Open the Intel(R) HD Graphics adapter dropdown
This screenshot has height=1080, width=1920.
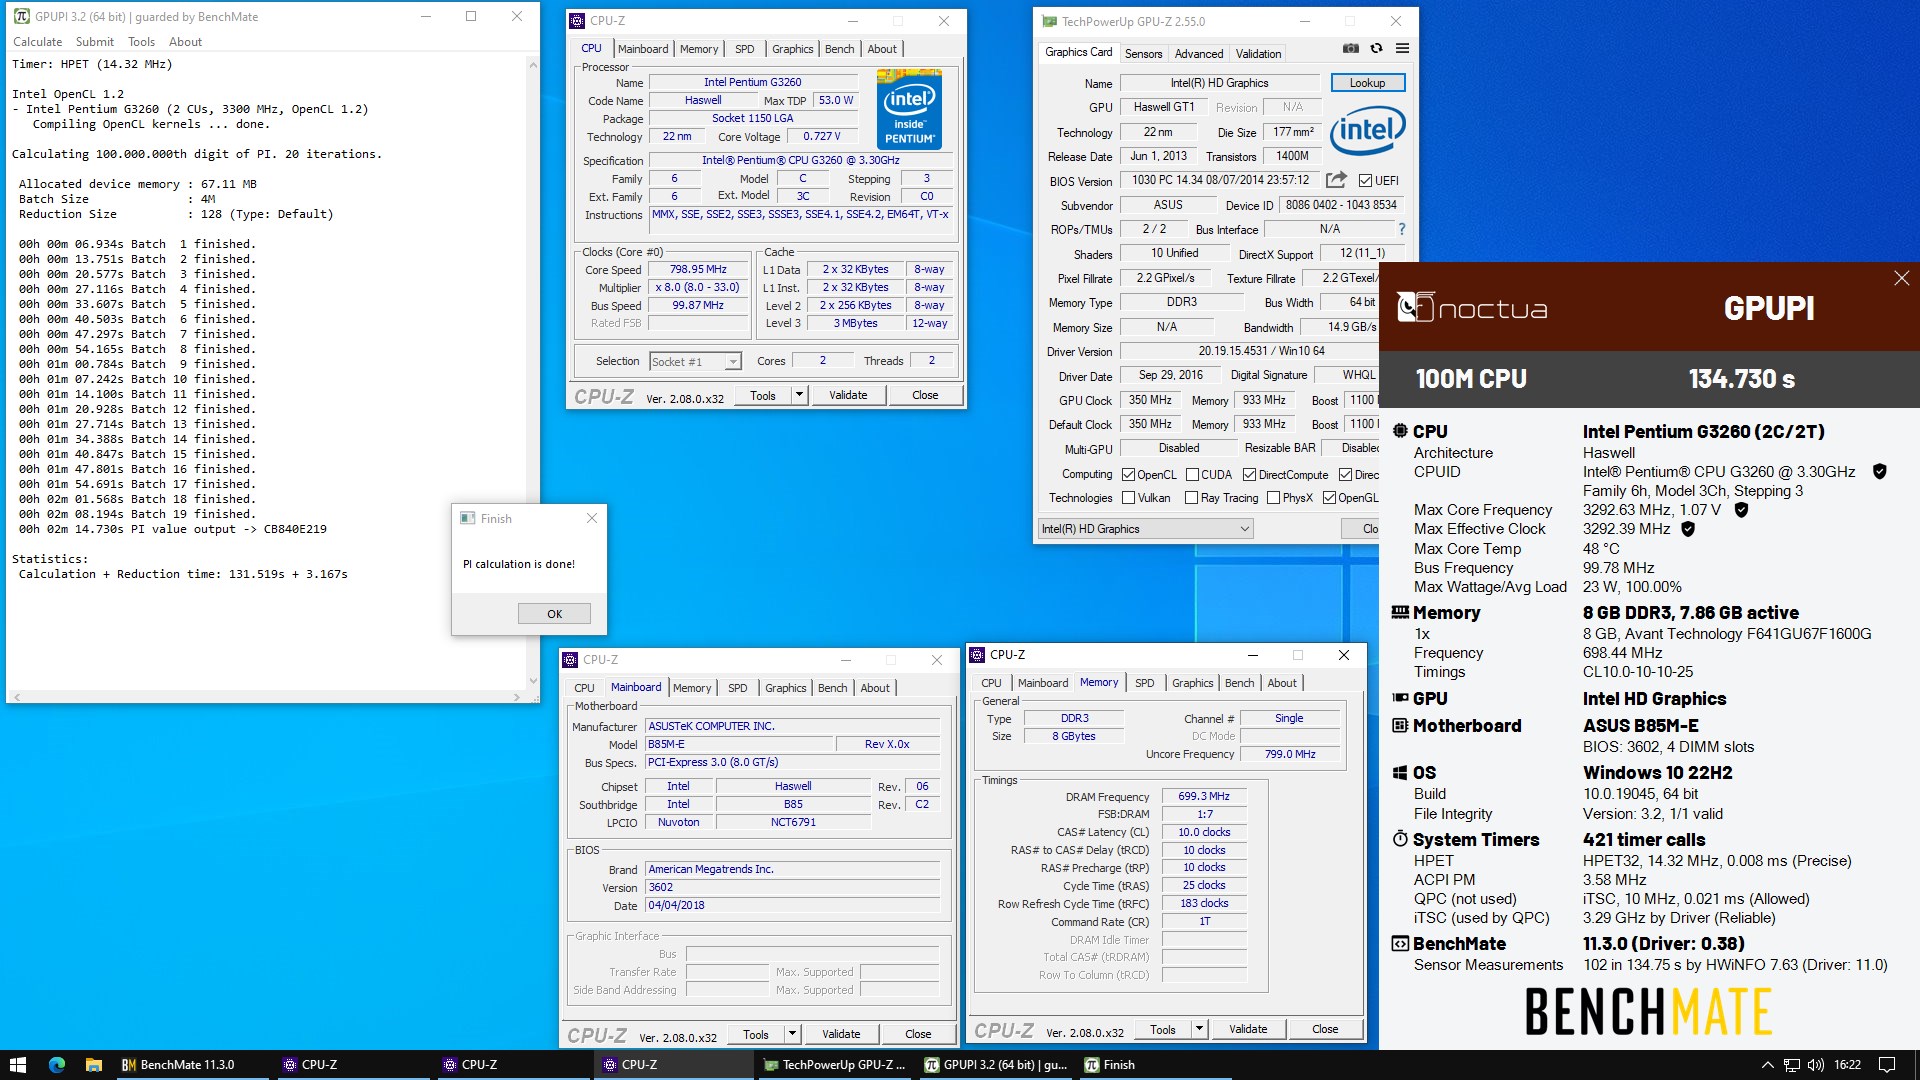pyautogui.click(x=1146, y=529)
